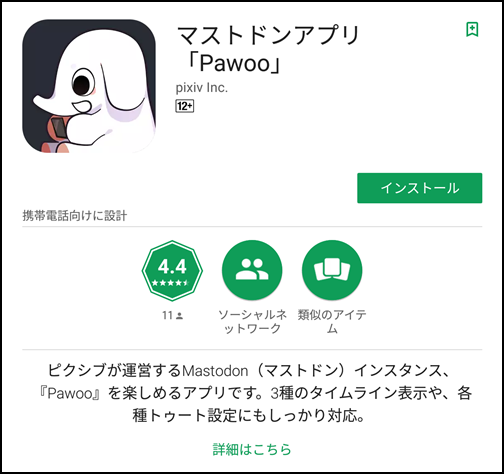504x474 pixels.
Task: Tap the star row inside rating badge
Action: 170,283
